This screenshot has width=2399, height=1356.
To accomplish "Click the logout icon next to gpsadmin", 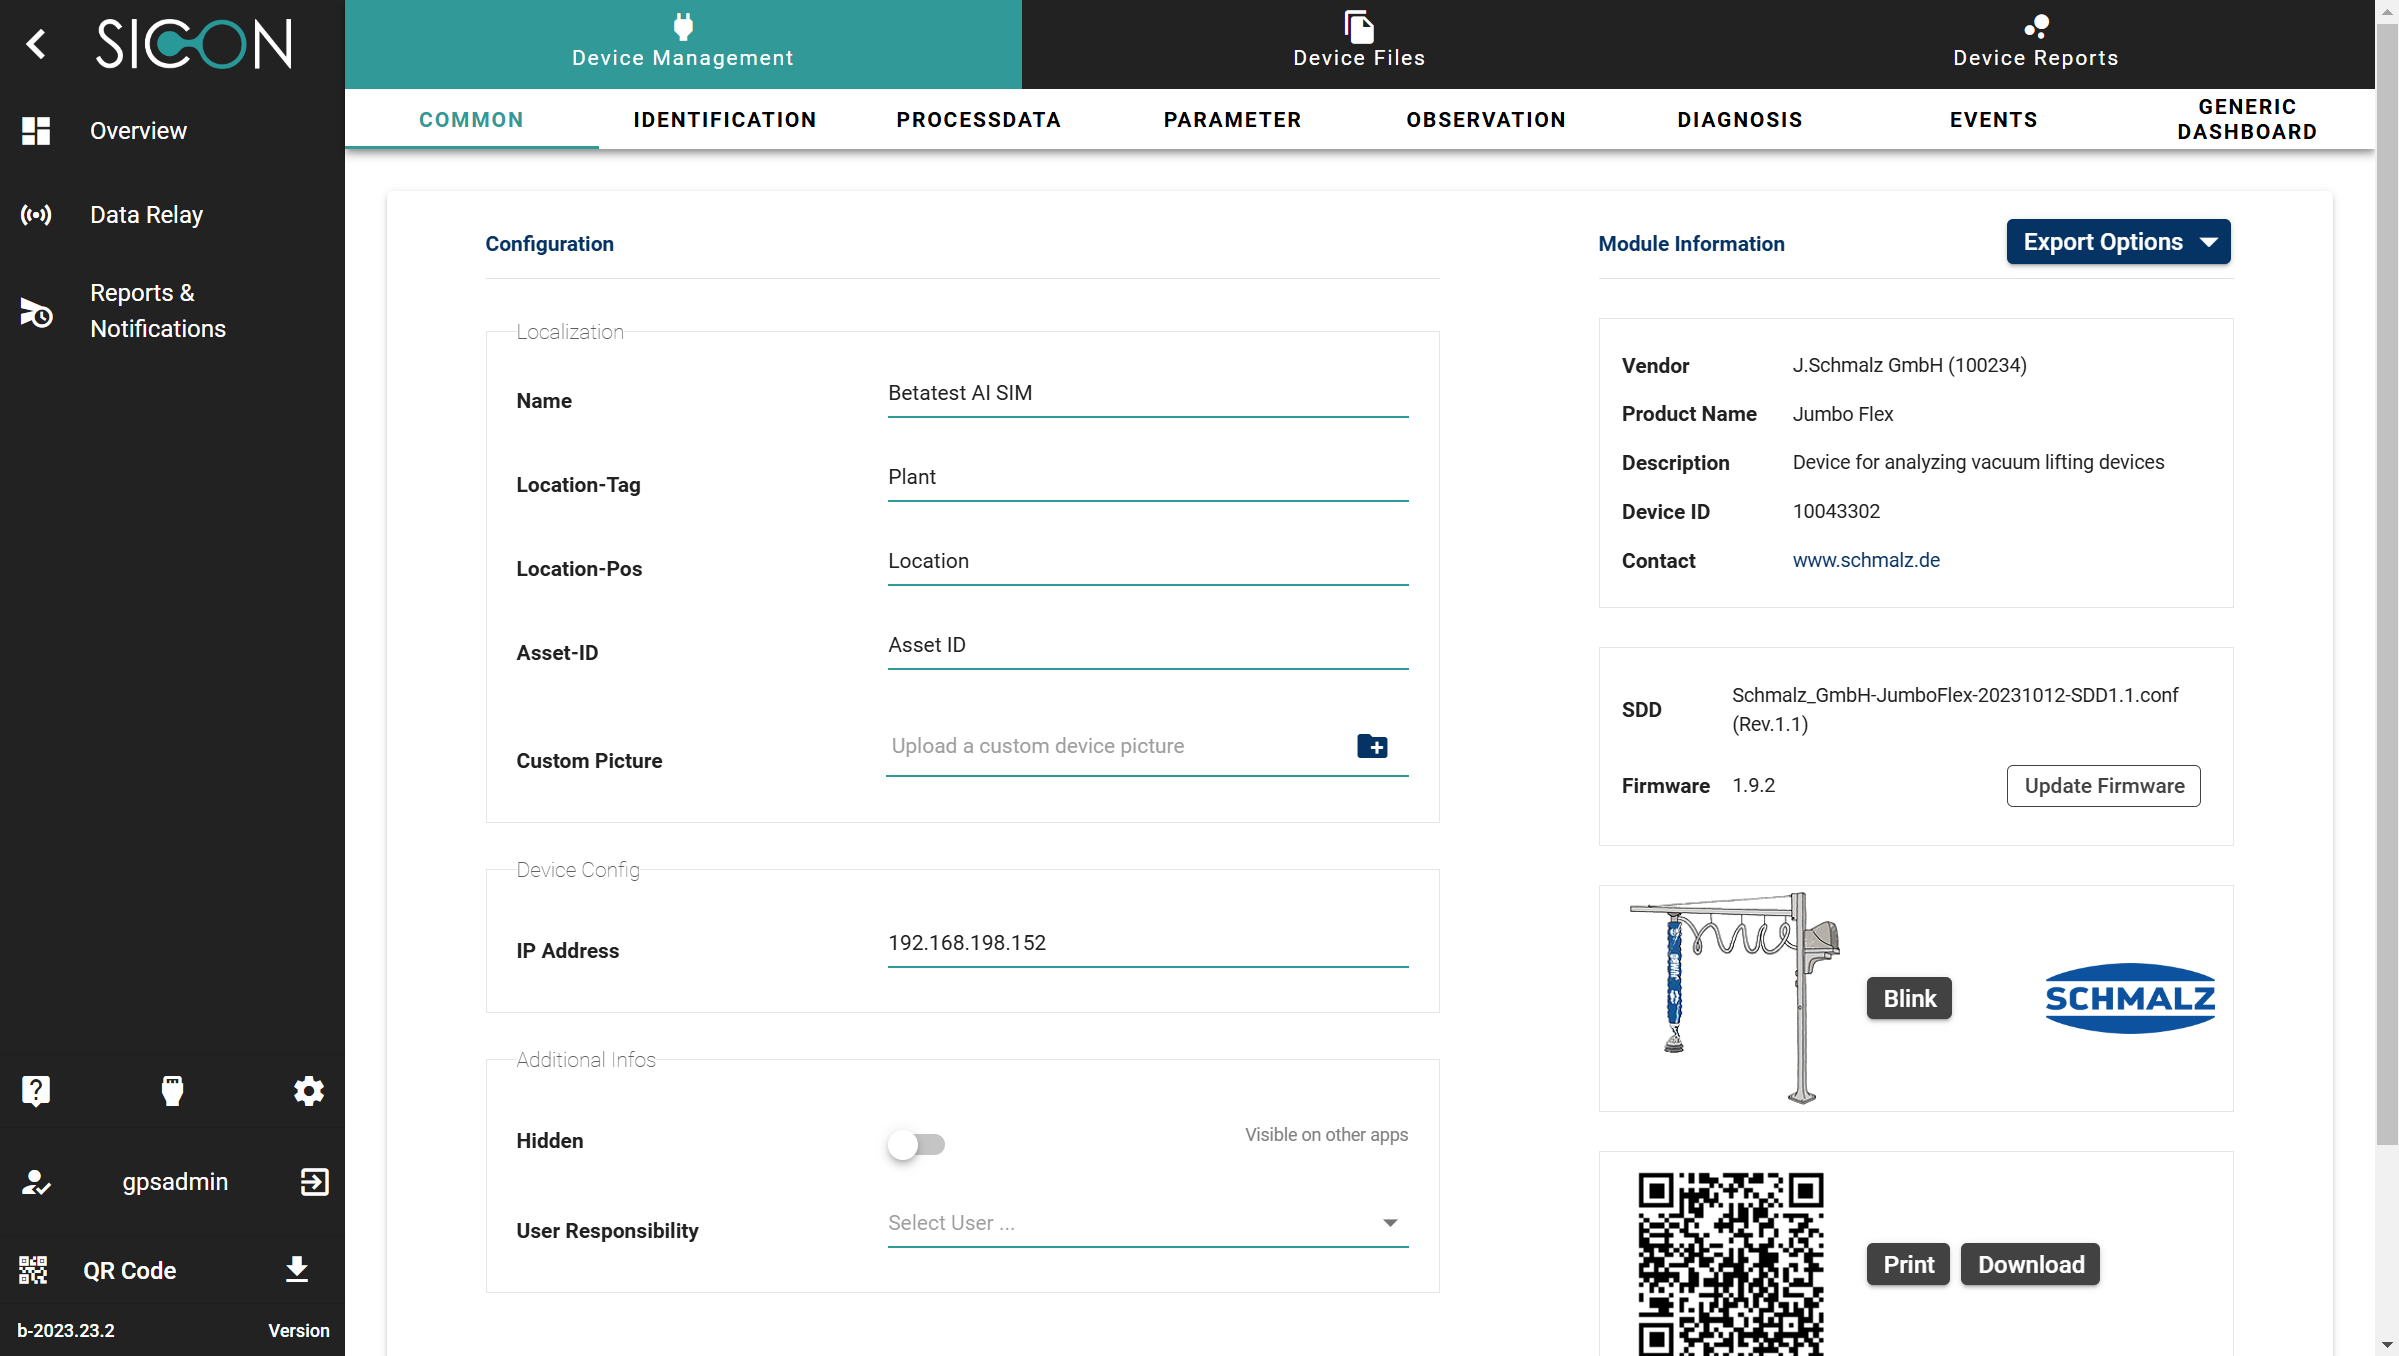I will tap(314, 1182).
